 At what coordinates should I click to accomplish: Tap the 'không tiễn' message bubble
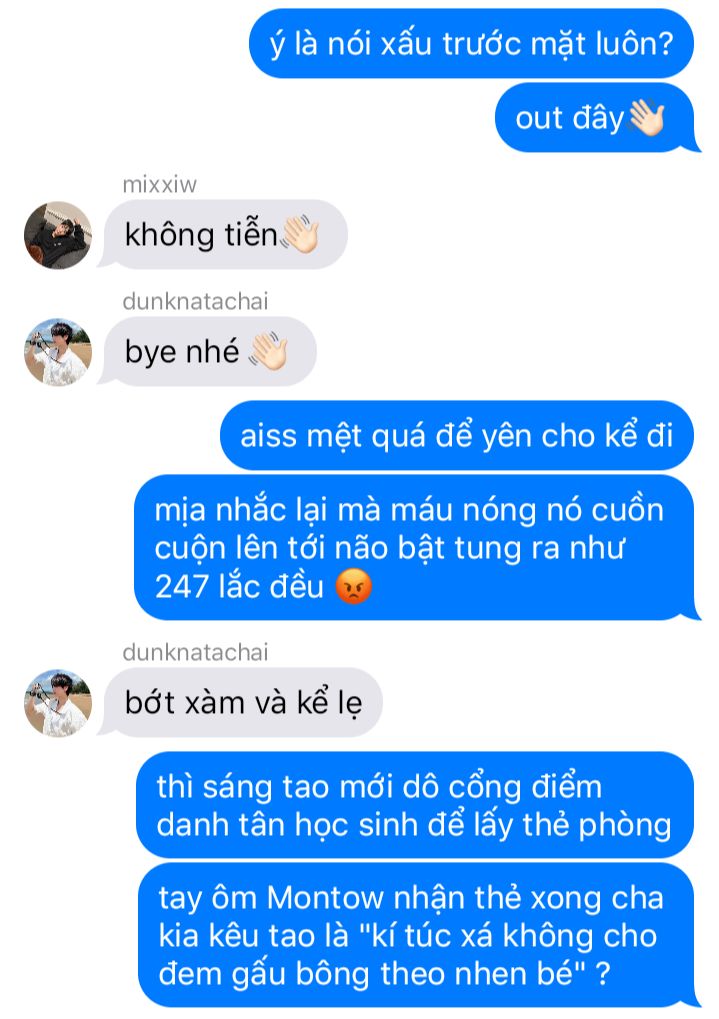click(226, 235)
